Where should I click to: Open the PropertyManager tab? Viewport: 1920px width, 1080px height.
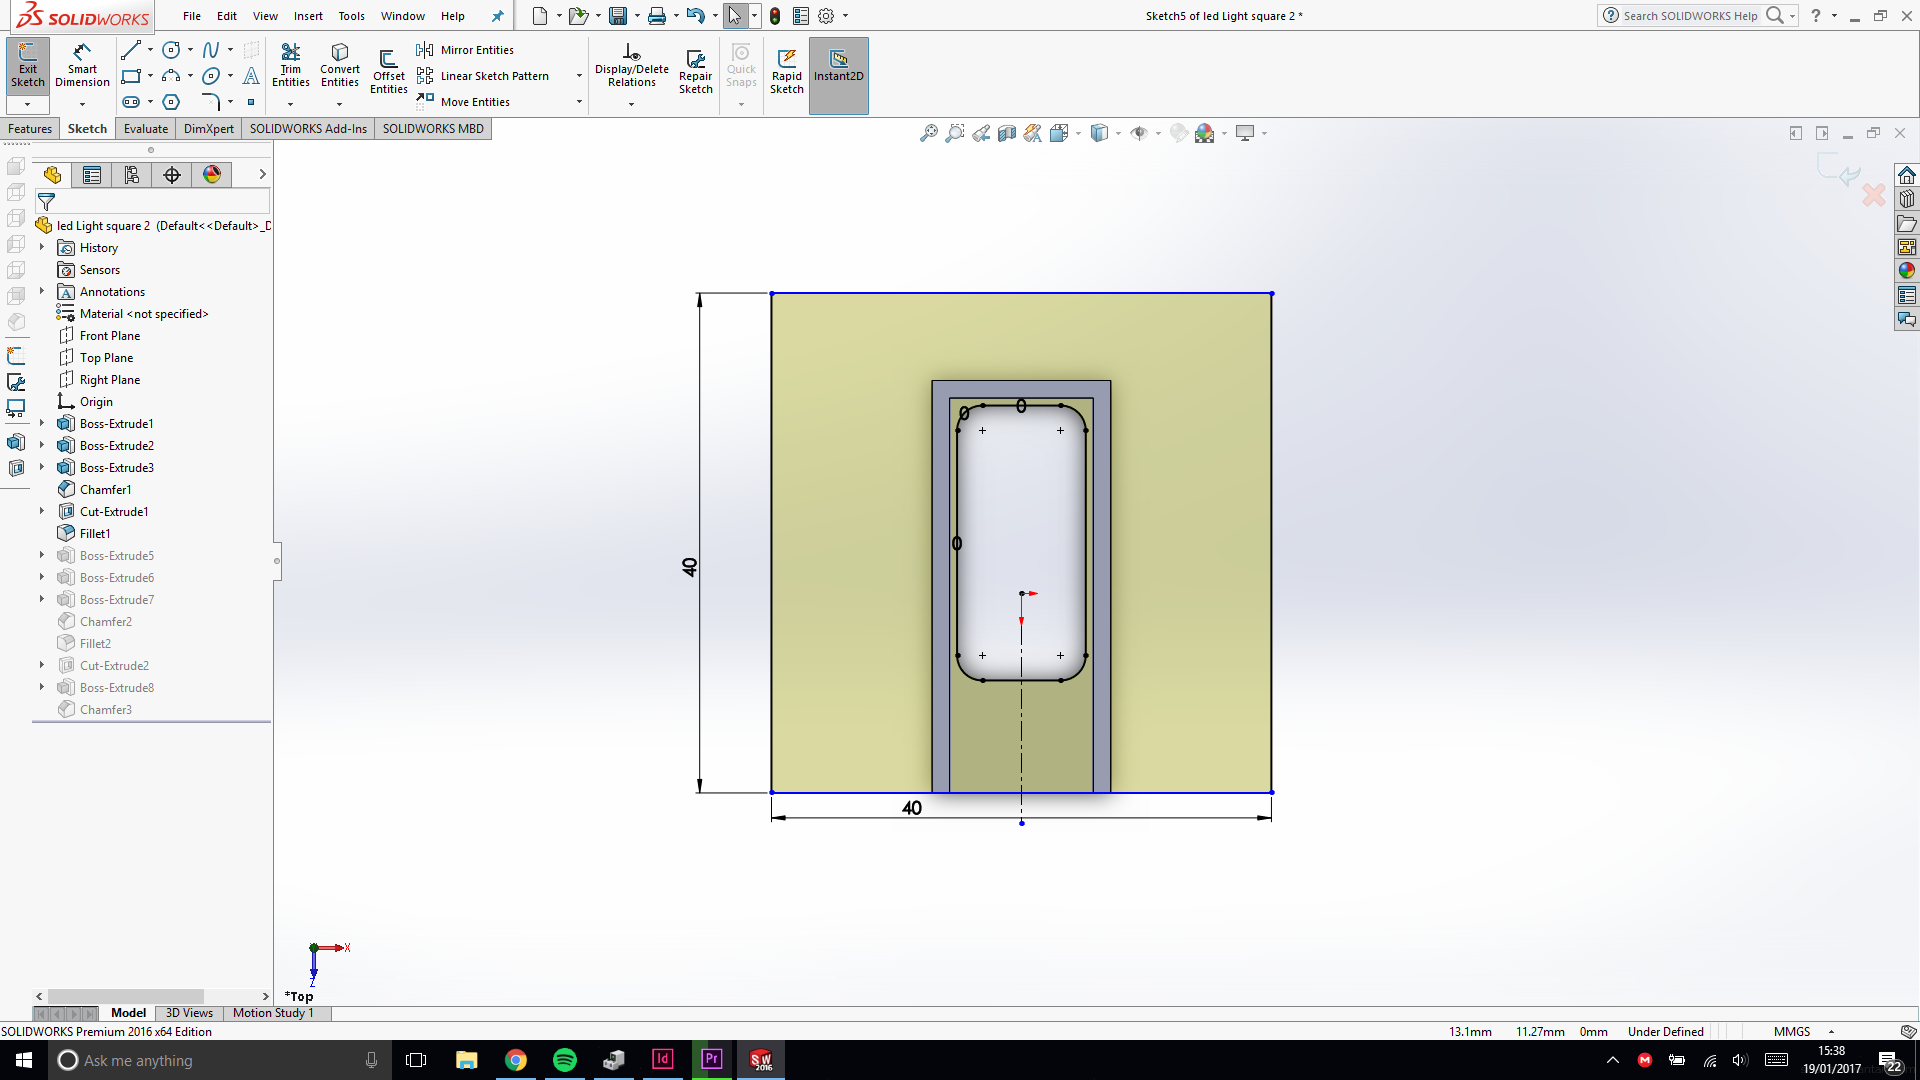(92, 175)
